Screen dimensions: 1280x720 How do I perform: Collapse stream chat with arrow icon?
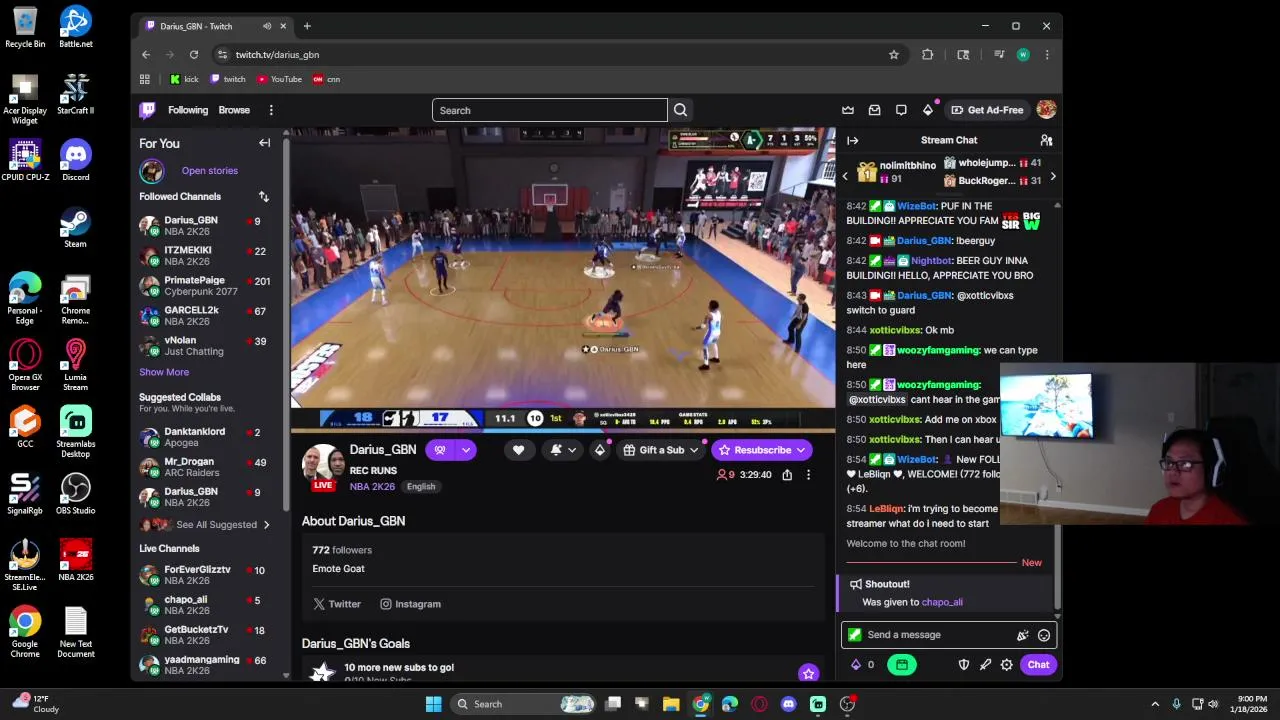(x=852, y=140)
